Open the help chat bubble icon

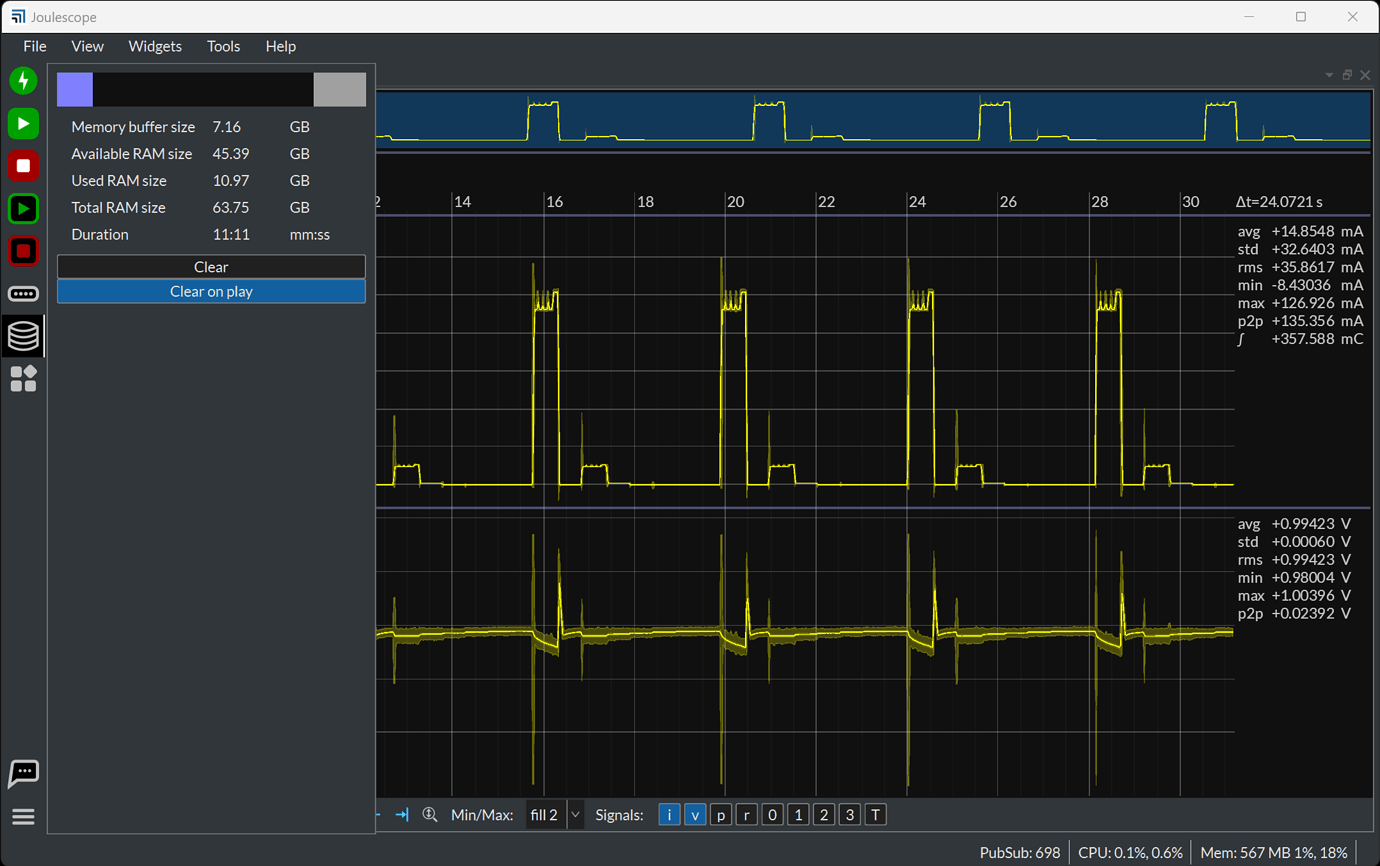tap(23, 773)
